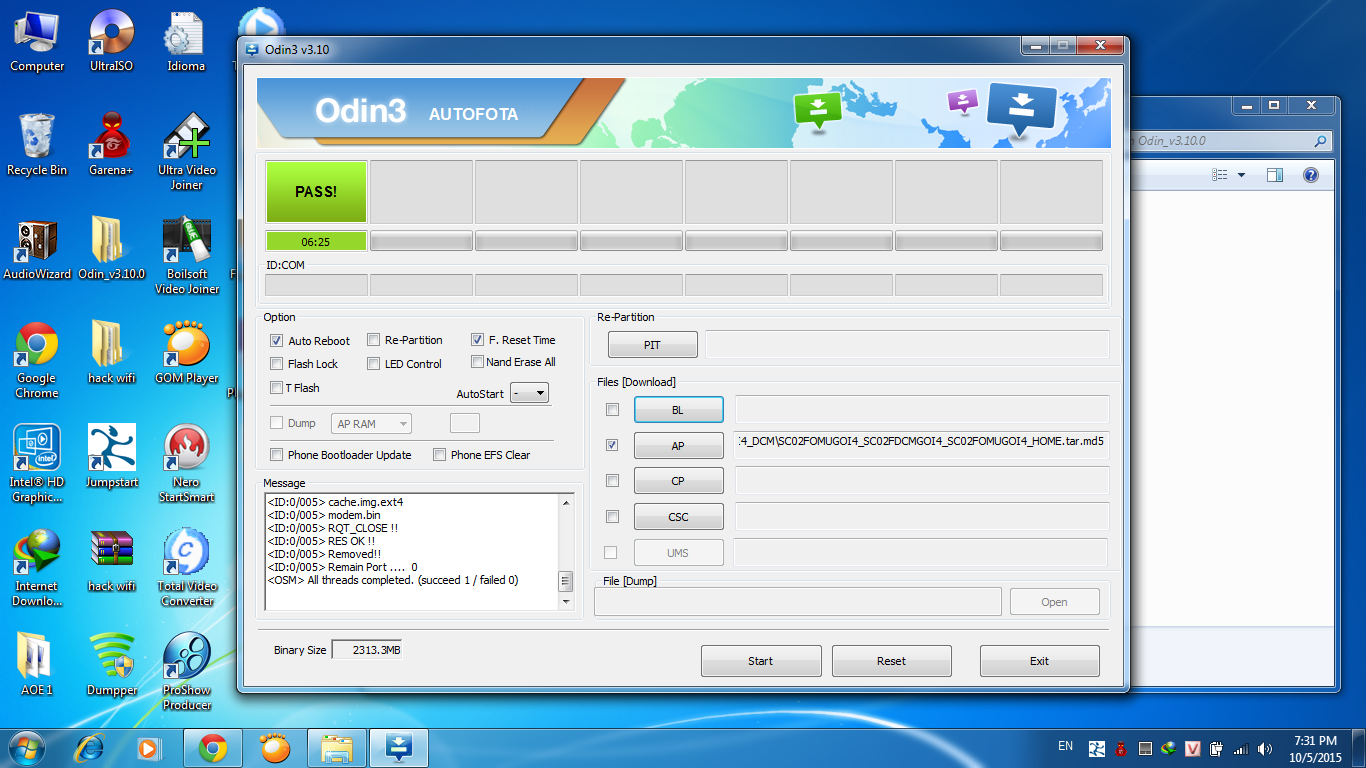
Task: Click the AP file path field
Action: tap(922, 445)
